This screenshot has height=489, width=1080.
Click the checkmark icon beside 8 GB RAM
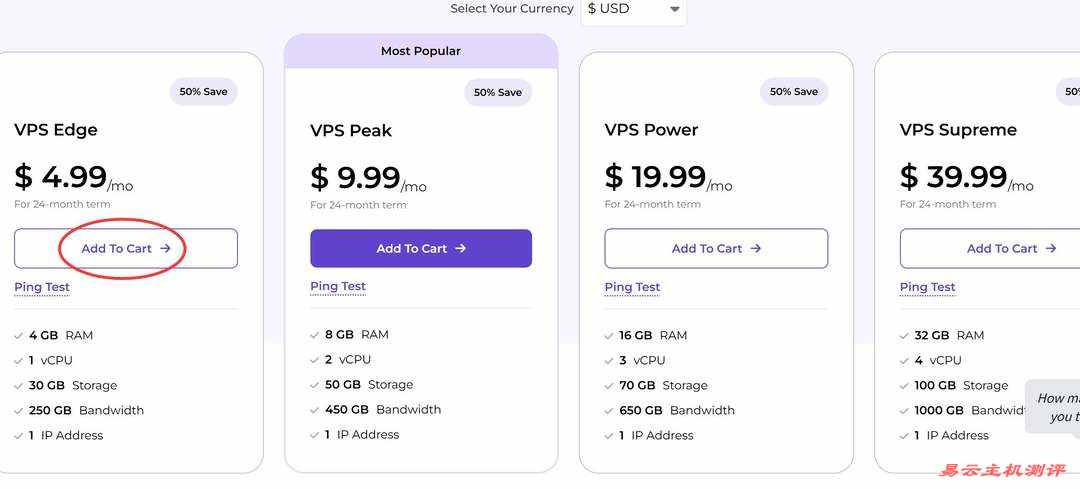pyautogui.click(x=315, y=335)
